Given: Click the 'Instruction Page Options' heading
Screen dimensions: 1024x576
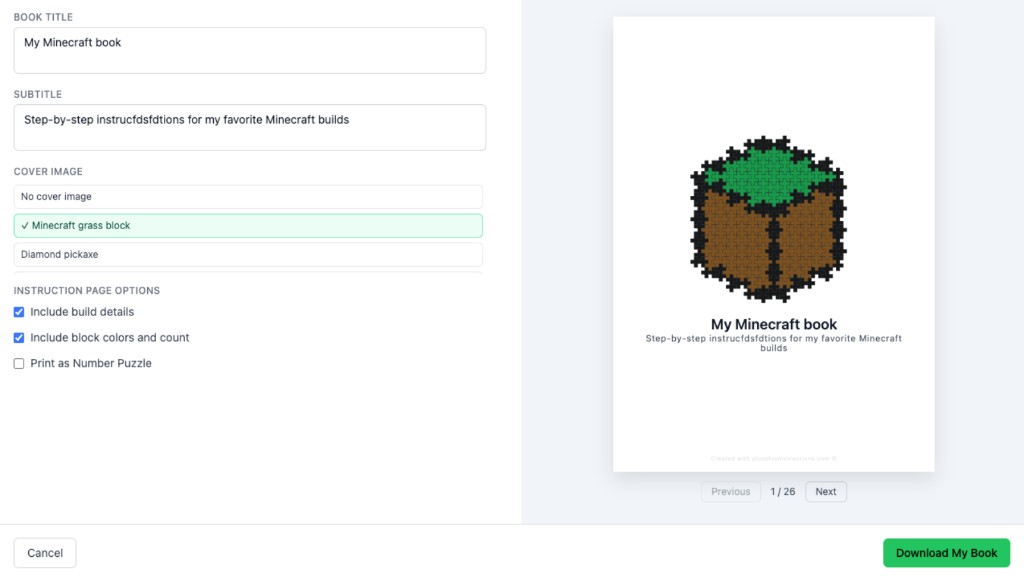Looking at the screenshot, I should coord(87,291).
